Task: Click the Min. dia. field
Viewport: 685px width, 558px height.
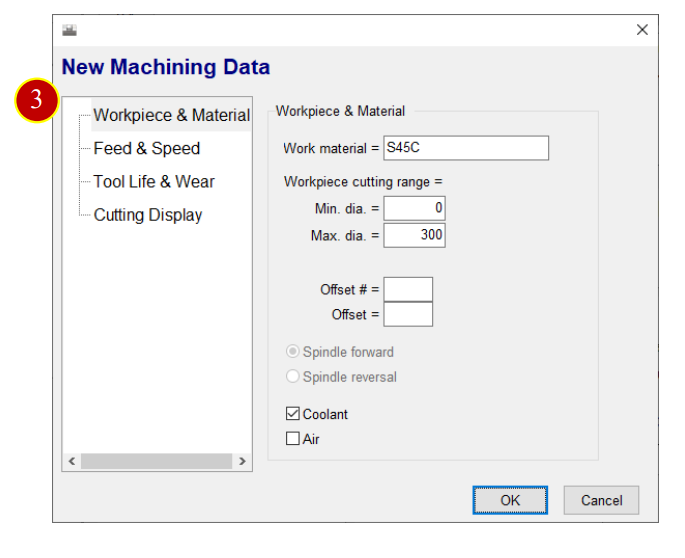Action: tap(414, 208)
